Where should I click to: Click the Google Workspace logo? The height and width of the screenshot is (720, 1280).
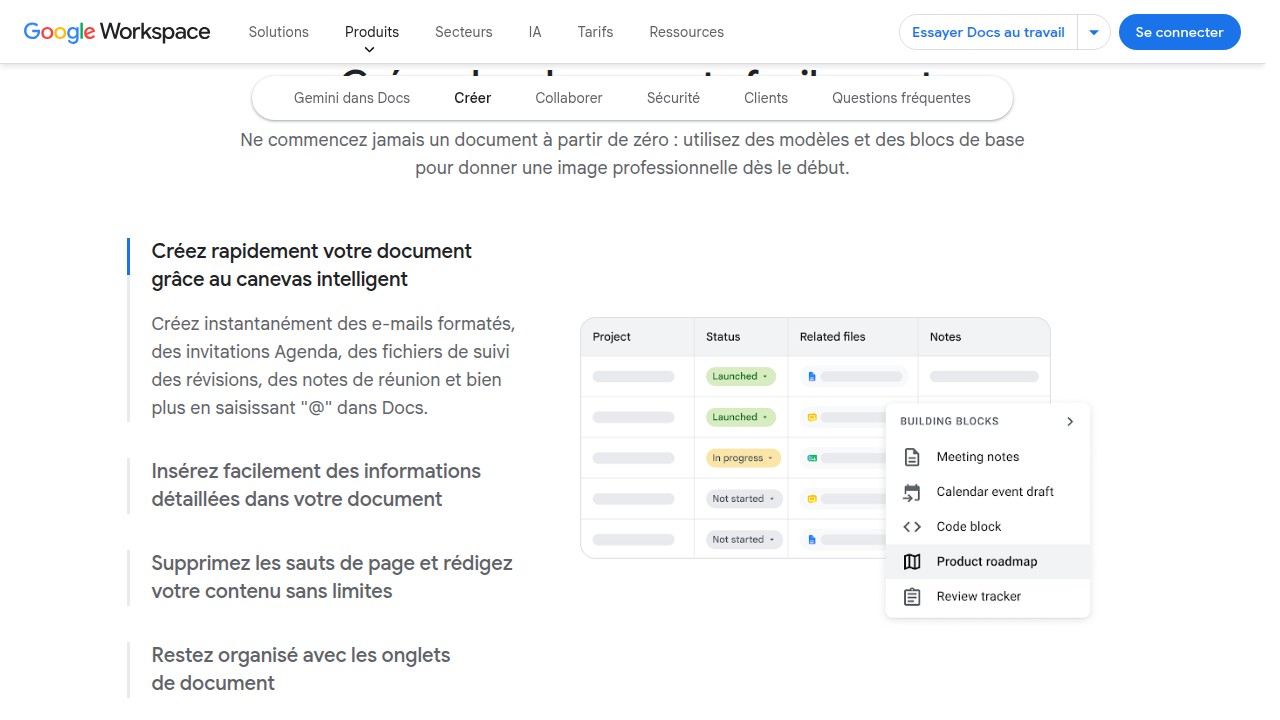pos(117,32)
